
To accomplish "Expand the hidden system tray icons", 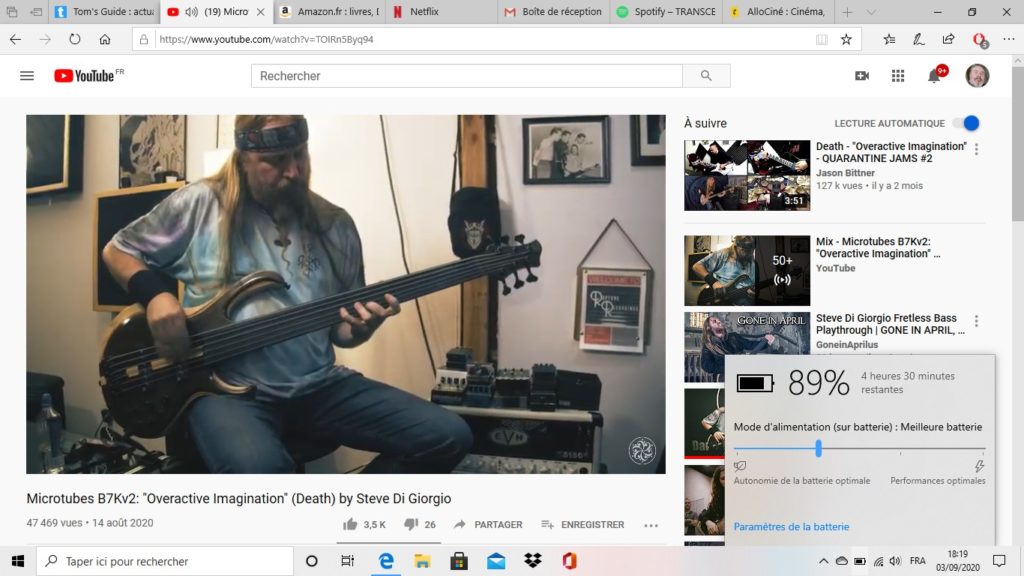I will pyautogui.click(x=823, y=561).
